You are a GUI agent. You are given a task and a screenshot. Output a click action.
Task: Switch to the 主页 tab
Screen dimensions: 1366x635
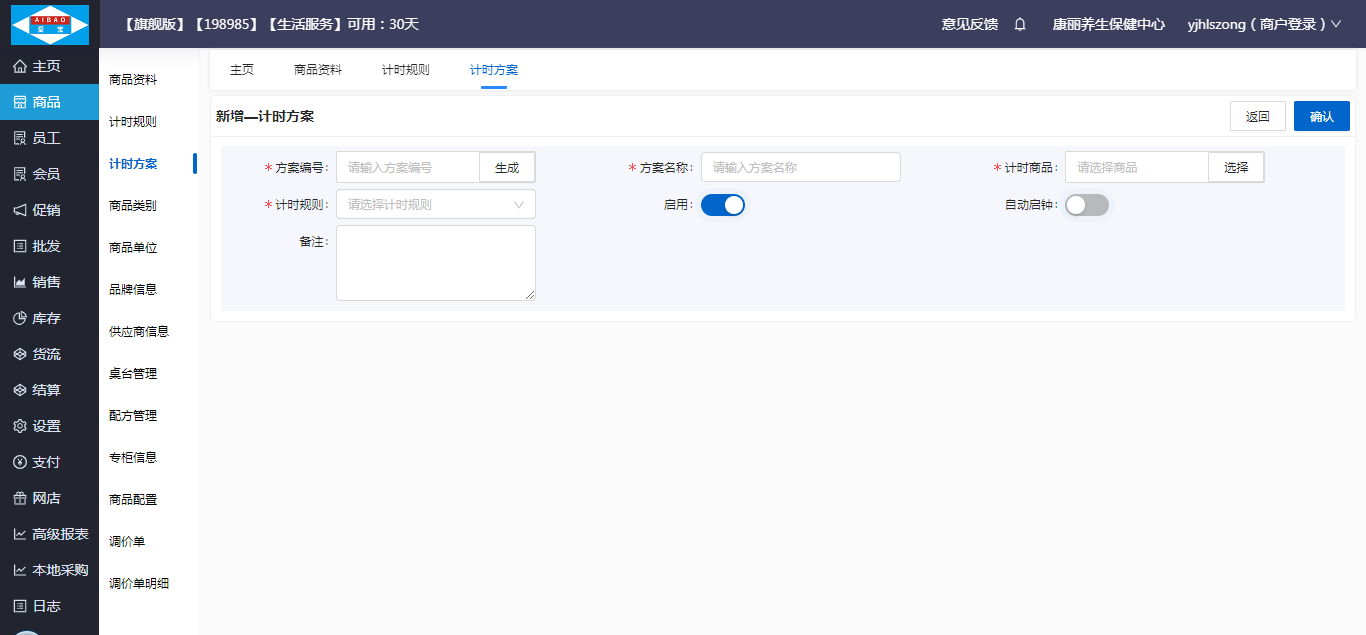[242, 70]
